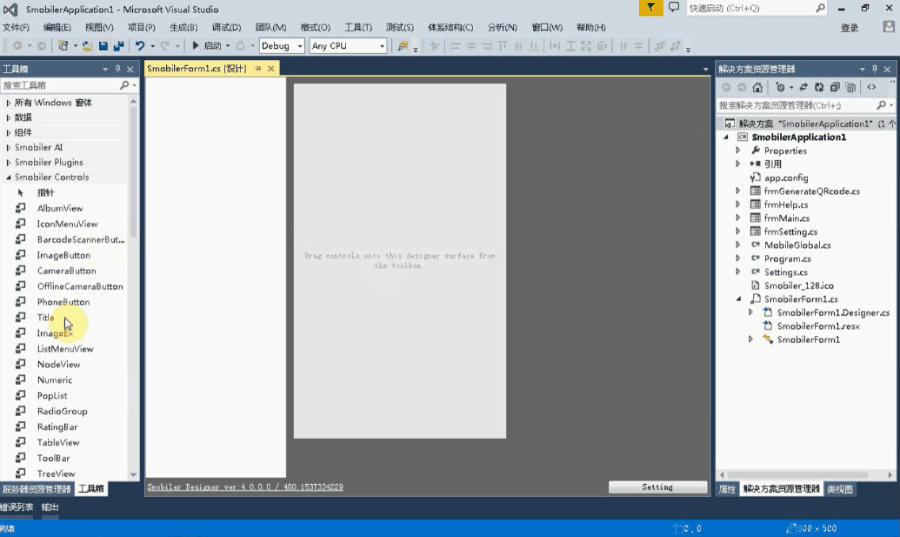The width and height of the screenshot is (900, 537).
Task: Click the Sync with Active Document icon
Action: coord(803,87)
